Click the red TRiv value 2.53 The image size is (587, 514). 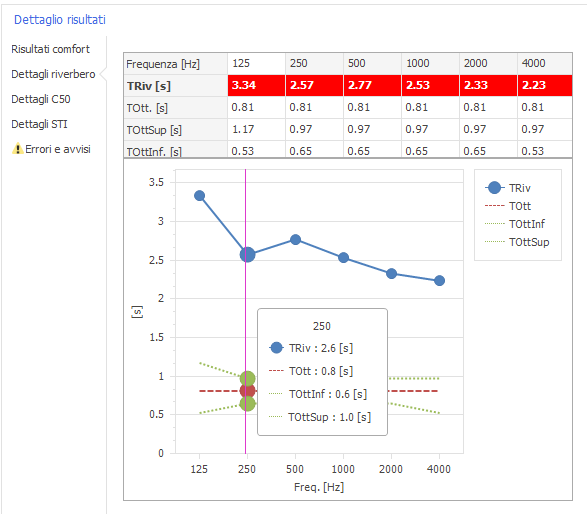[431, 85]
